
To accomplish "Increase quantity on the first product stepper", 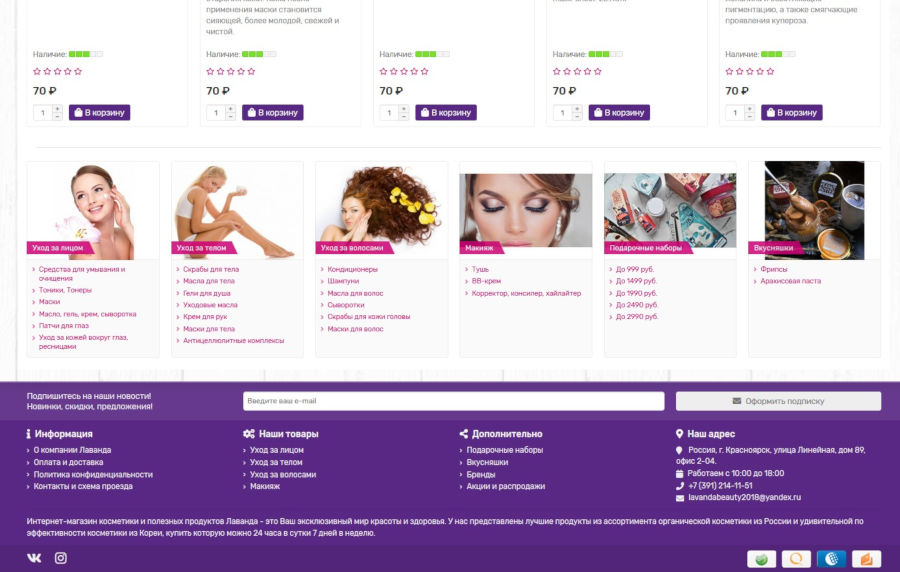I will point(57,108).
